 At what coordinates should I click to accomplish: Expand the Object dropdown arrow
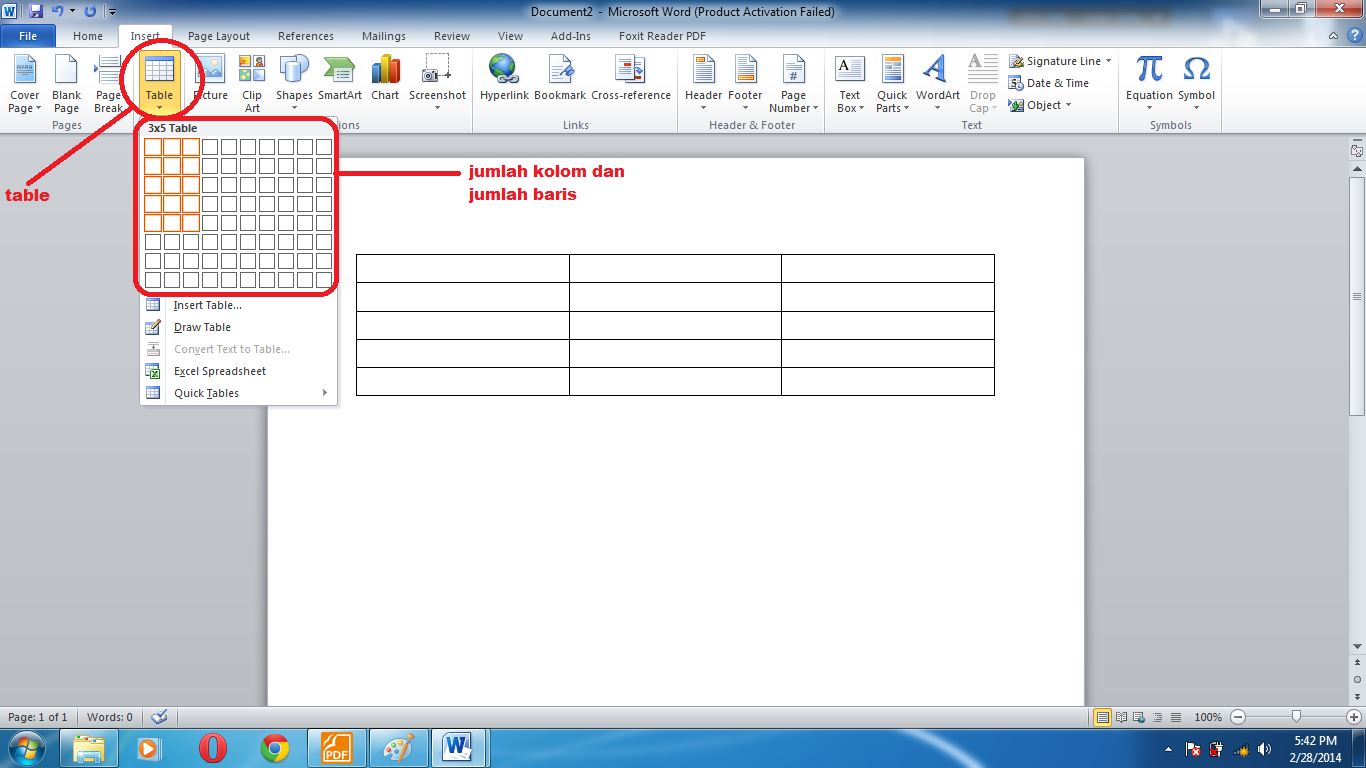[x=1068, y=105]
